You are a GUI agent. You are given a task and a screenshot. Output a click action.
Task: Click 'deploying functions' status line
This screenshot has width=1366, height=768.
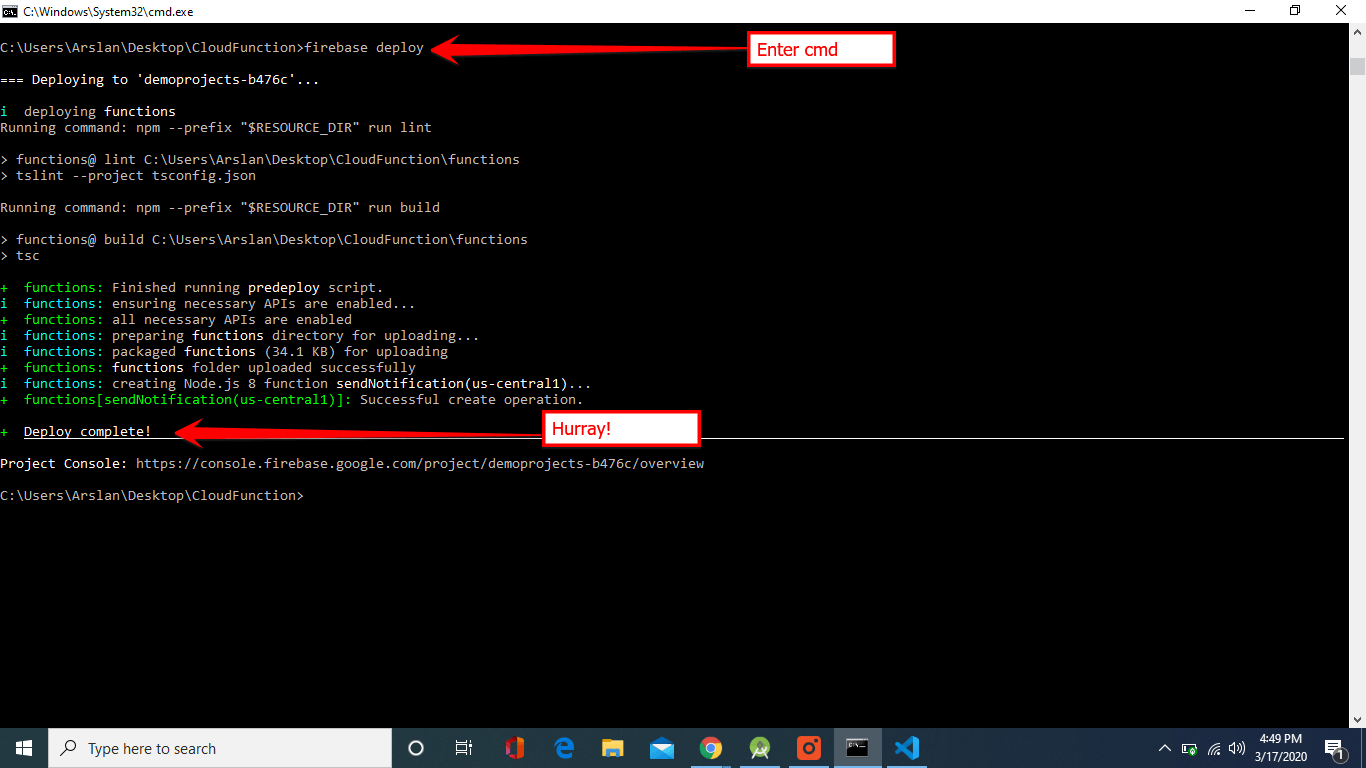click(88, 112)
